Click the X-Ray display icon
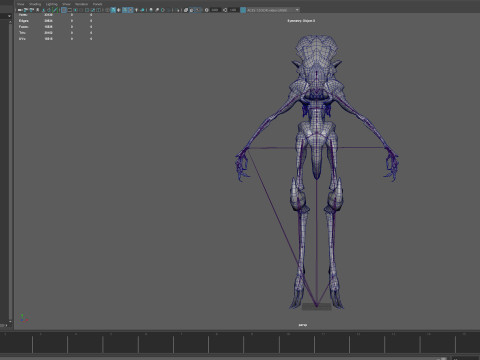Image resolution: width=480 pixels, height=360 pixels. [186, 10]
